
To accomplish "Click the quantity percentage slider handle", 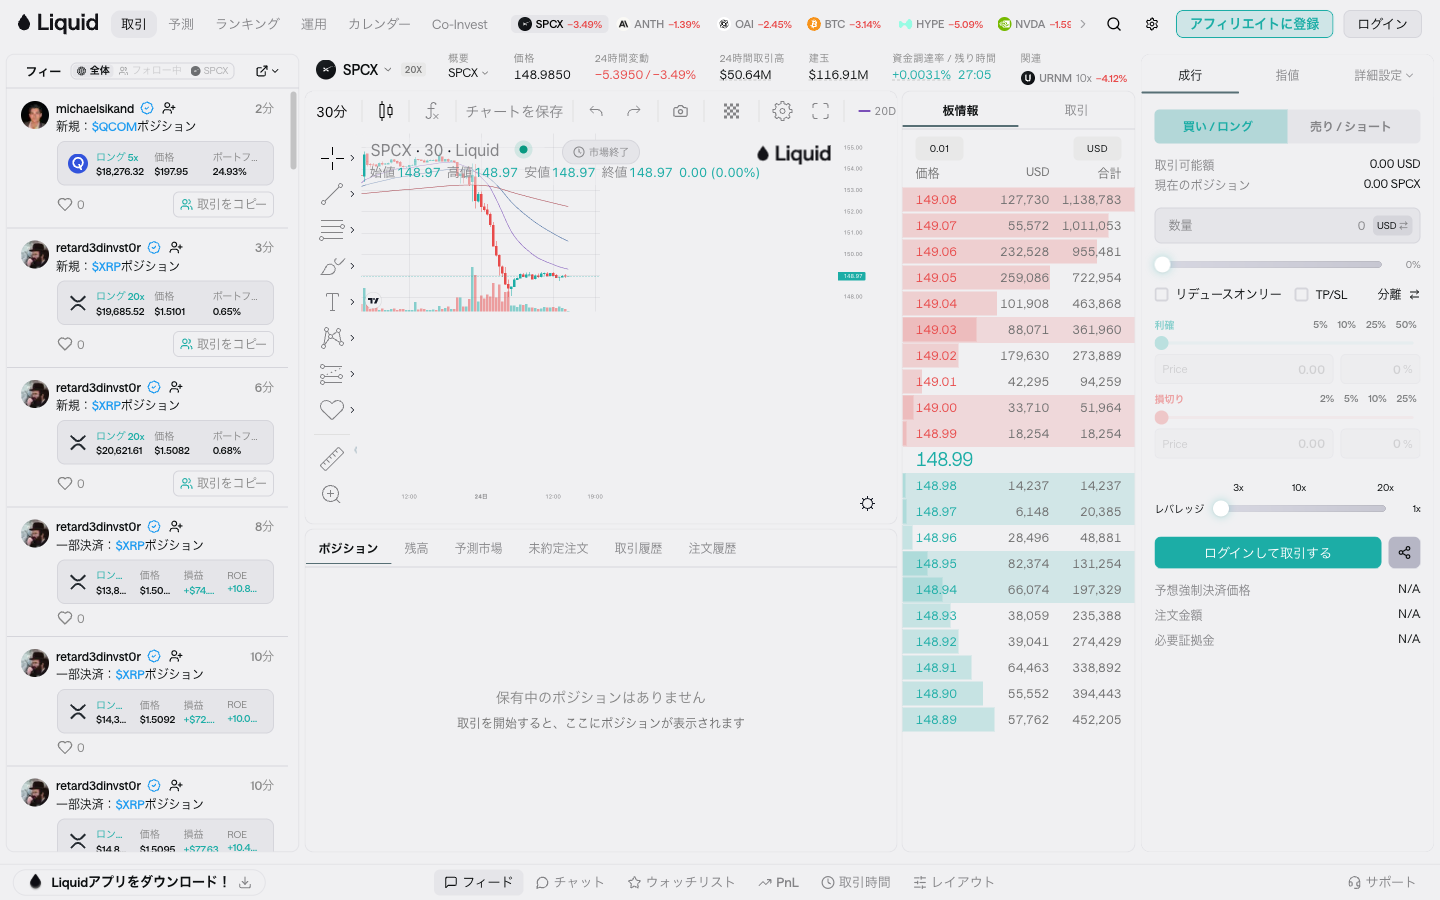I will [x=1162, y=264].
